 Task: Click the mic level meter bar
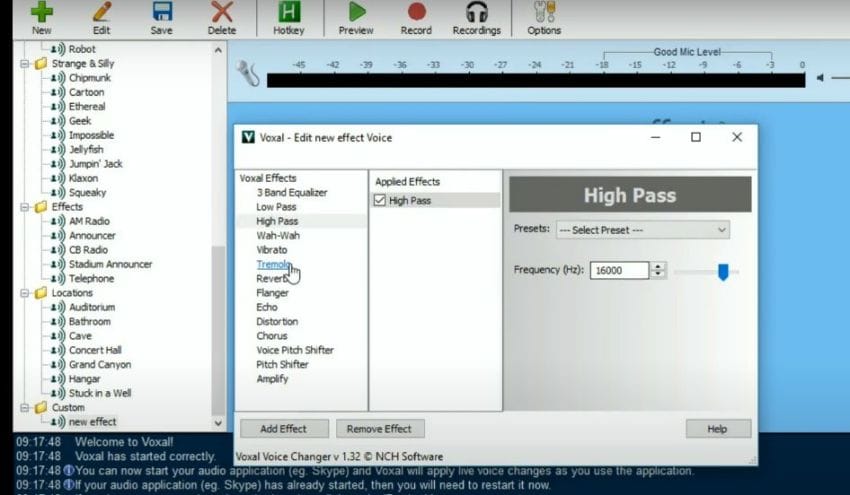point(536,80)
